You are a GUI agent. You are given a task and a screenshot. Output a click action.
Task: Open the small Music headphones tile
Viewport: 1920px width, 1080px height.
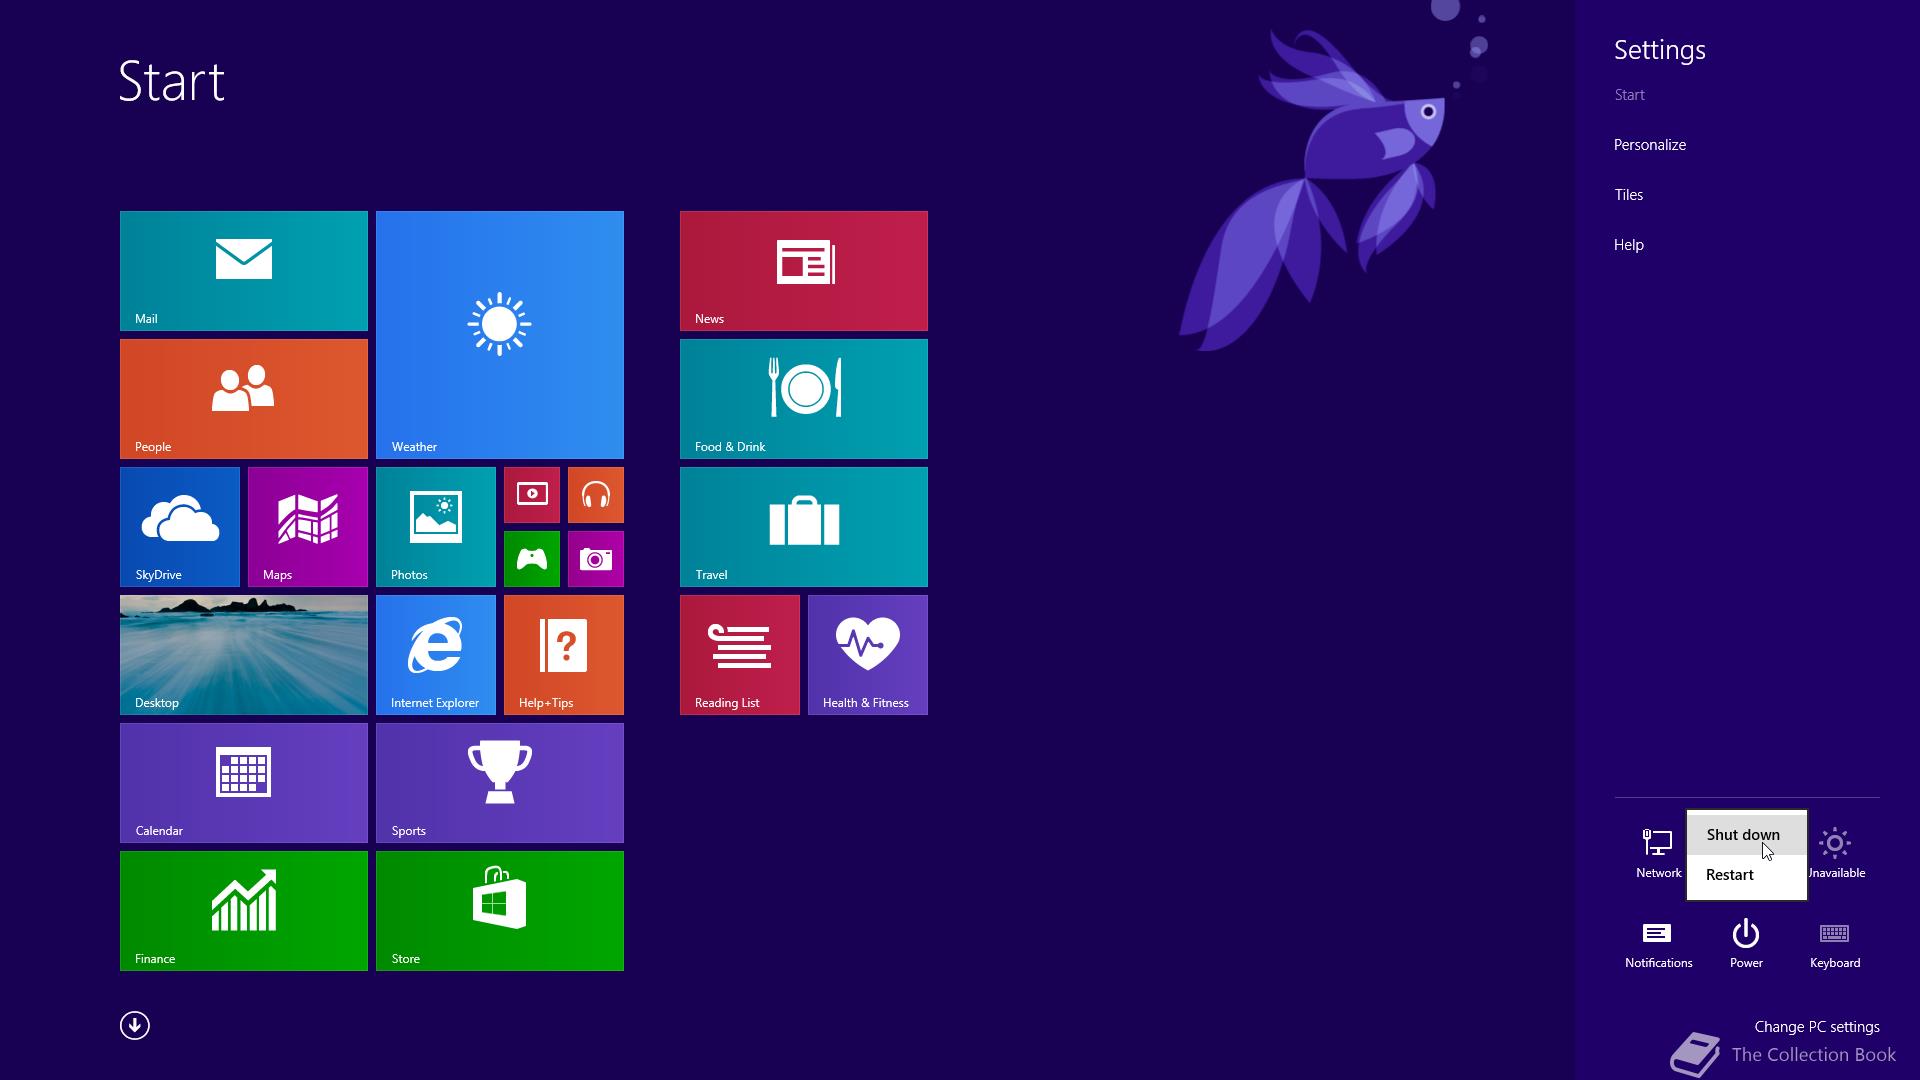tap(596, 495)
